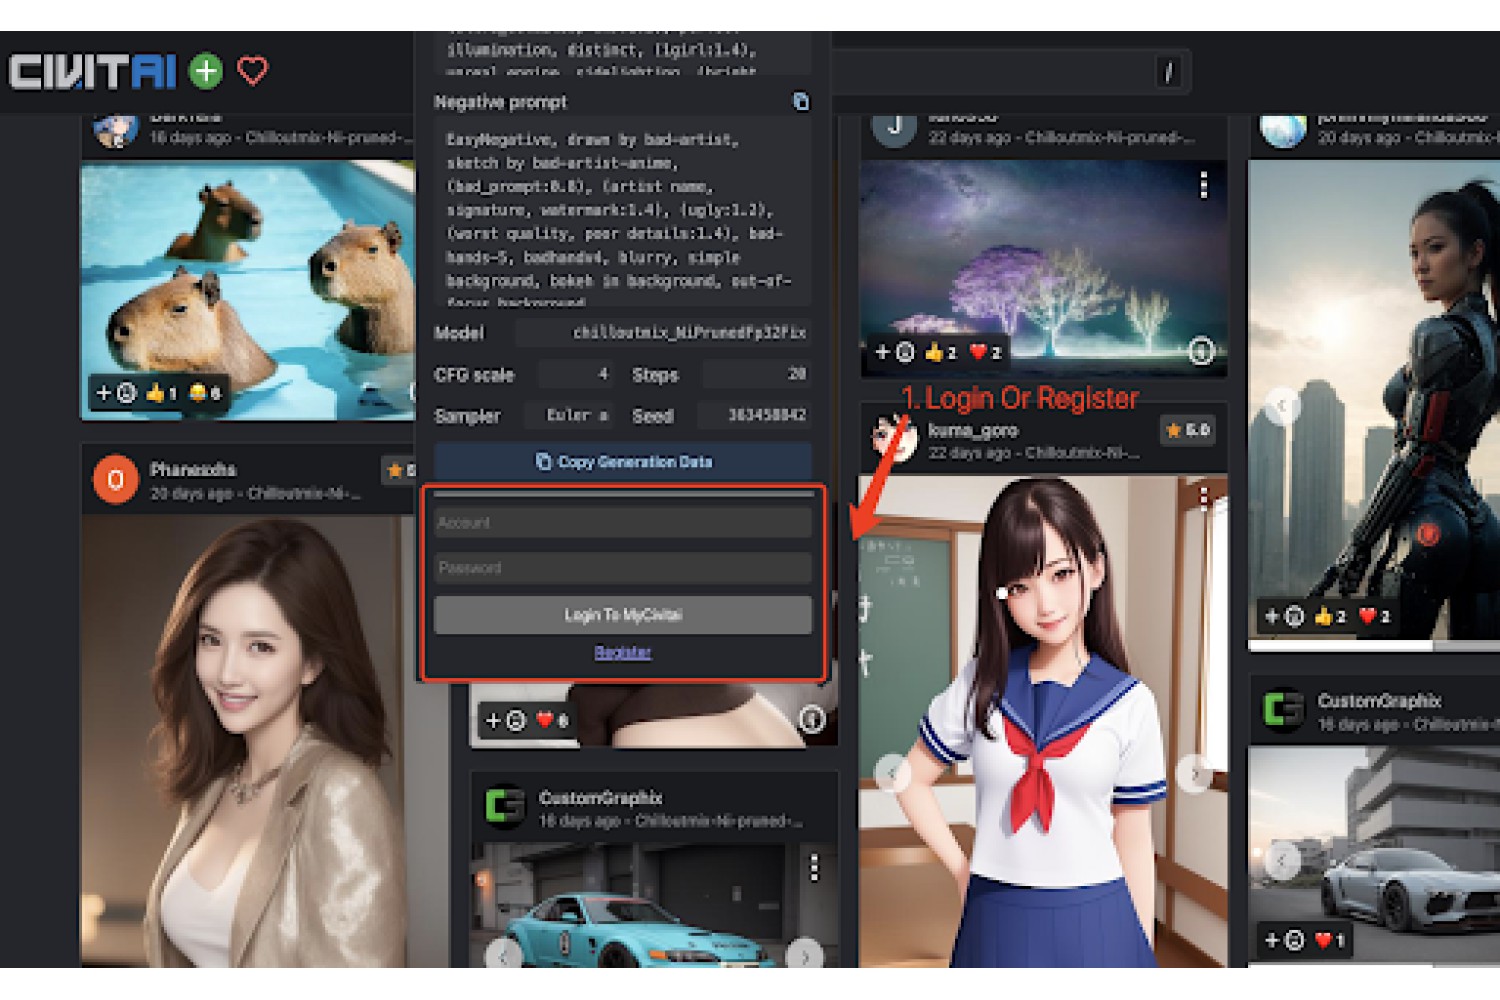
Task: Open the CustomGraphix username above the teal car
Action: pos(600,797)
